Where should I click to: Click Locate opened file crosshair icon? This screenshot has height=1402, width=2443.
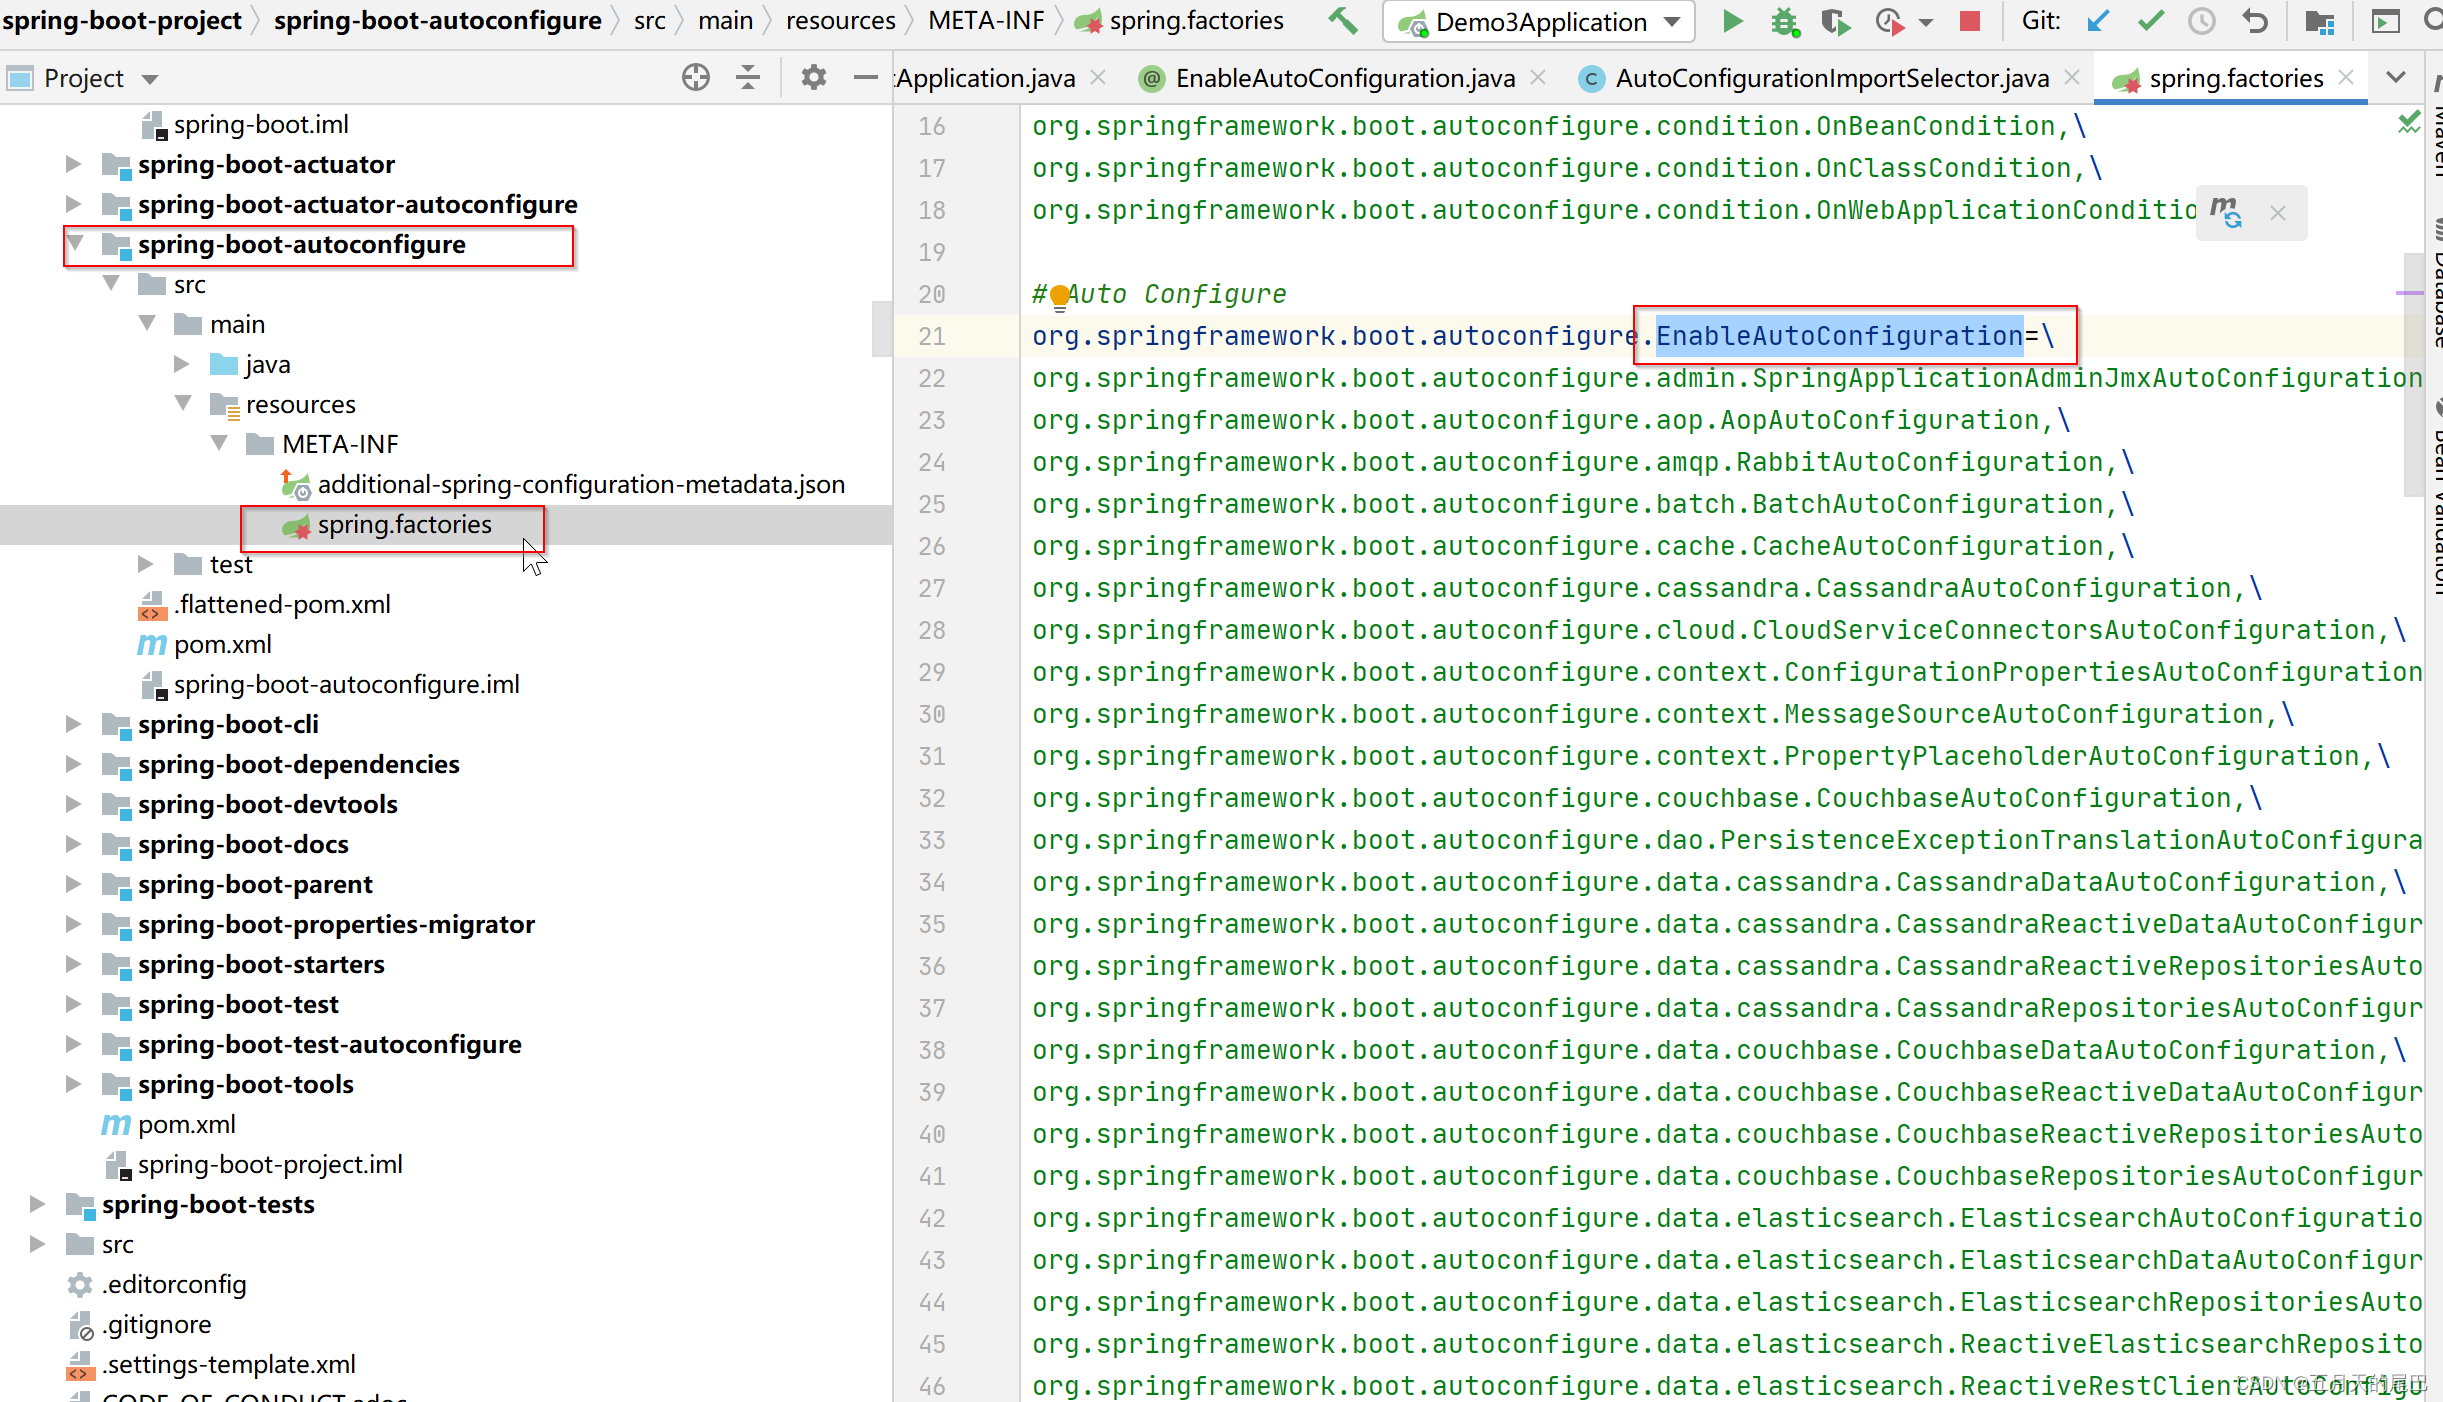[696, 77]
